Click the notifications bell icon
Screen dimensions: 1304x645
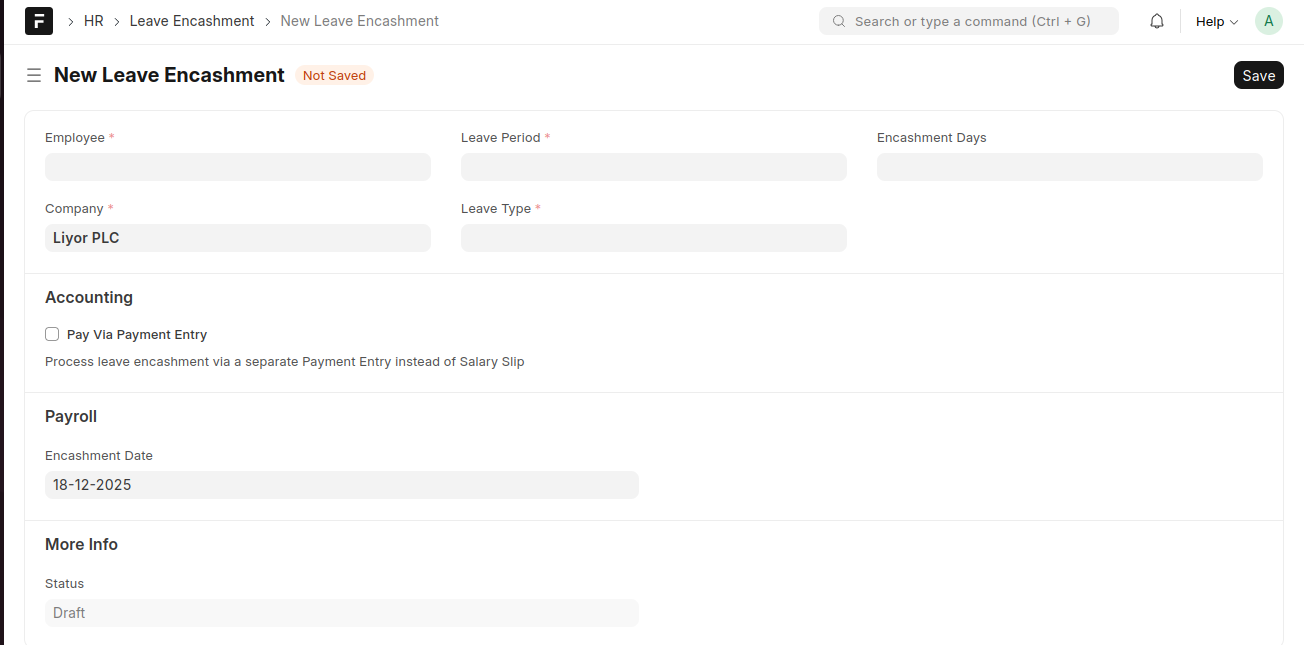coord(1156,20)
